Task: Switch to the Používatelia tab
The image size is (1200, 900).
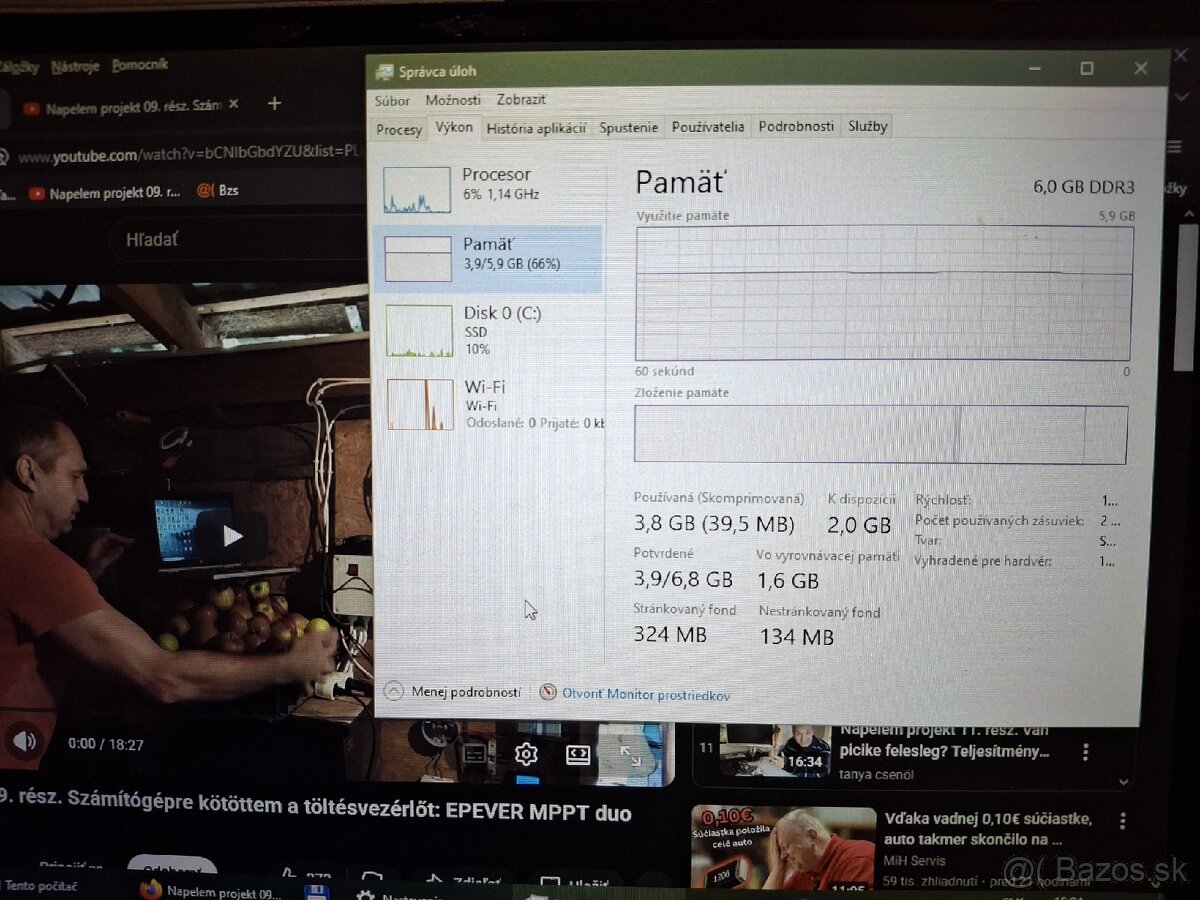Action: (x=708, y=127)
